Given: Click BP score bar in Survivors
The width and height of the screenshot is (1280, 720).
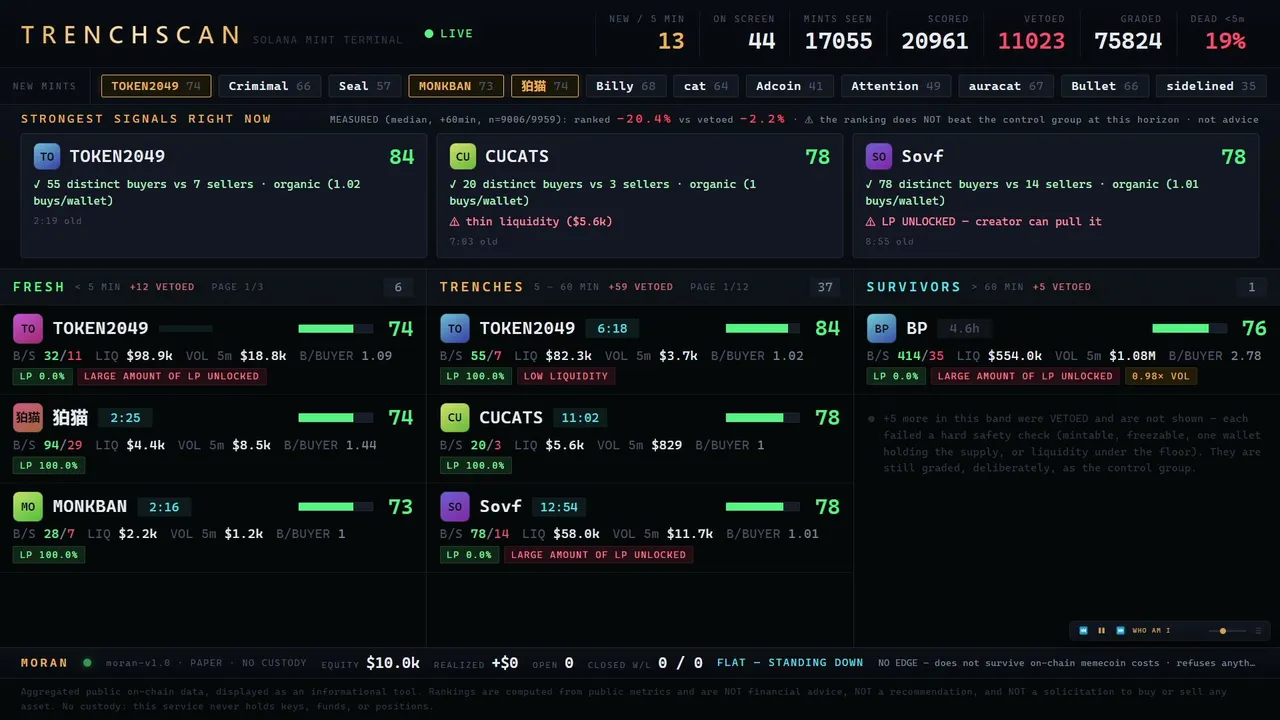Looking at the screenshot, I should click(1190, 328).
